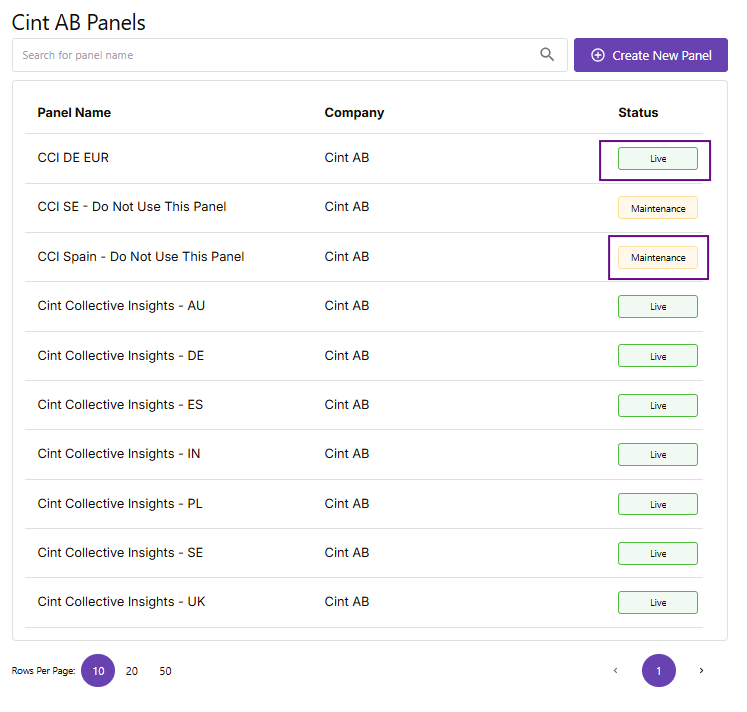Open CCI Spain - Do Not Use This Panel
The image size is (747, 712).
(x=141, y=257)
